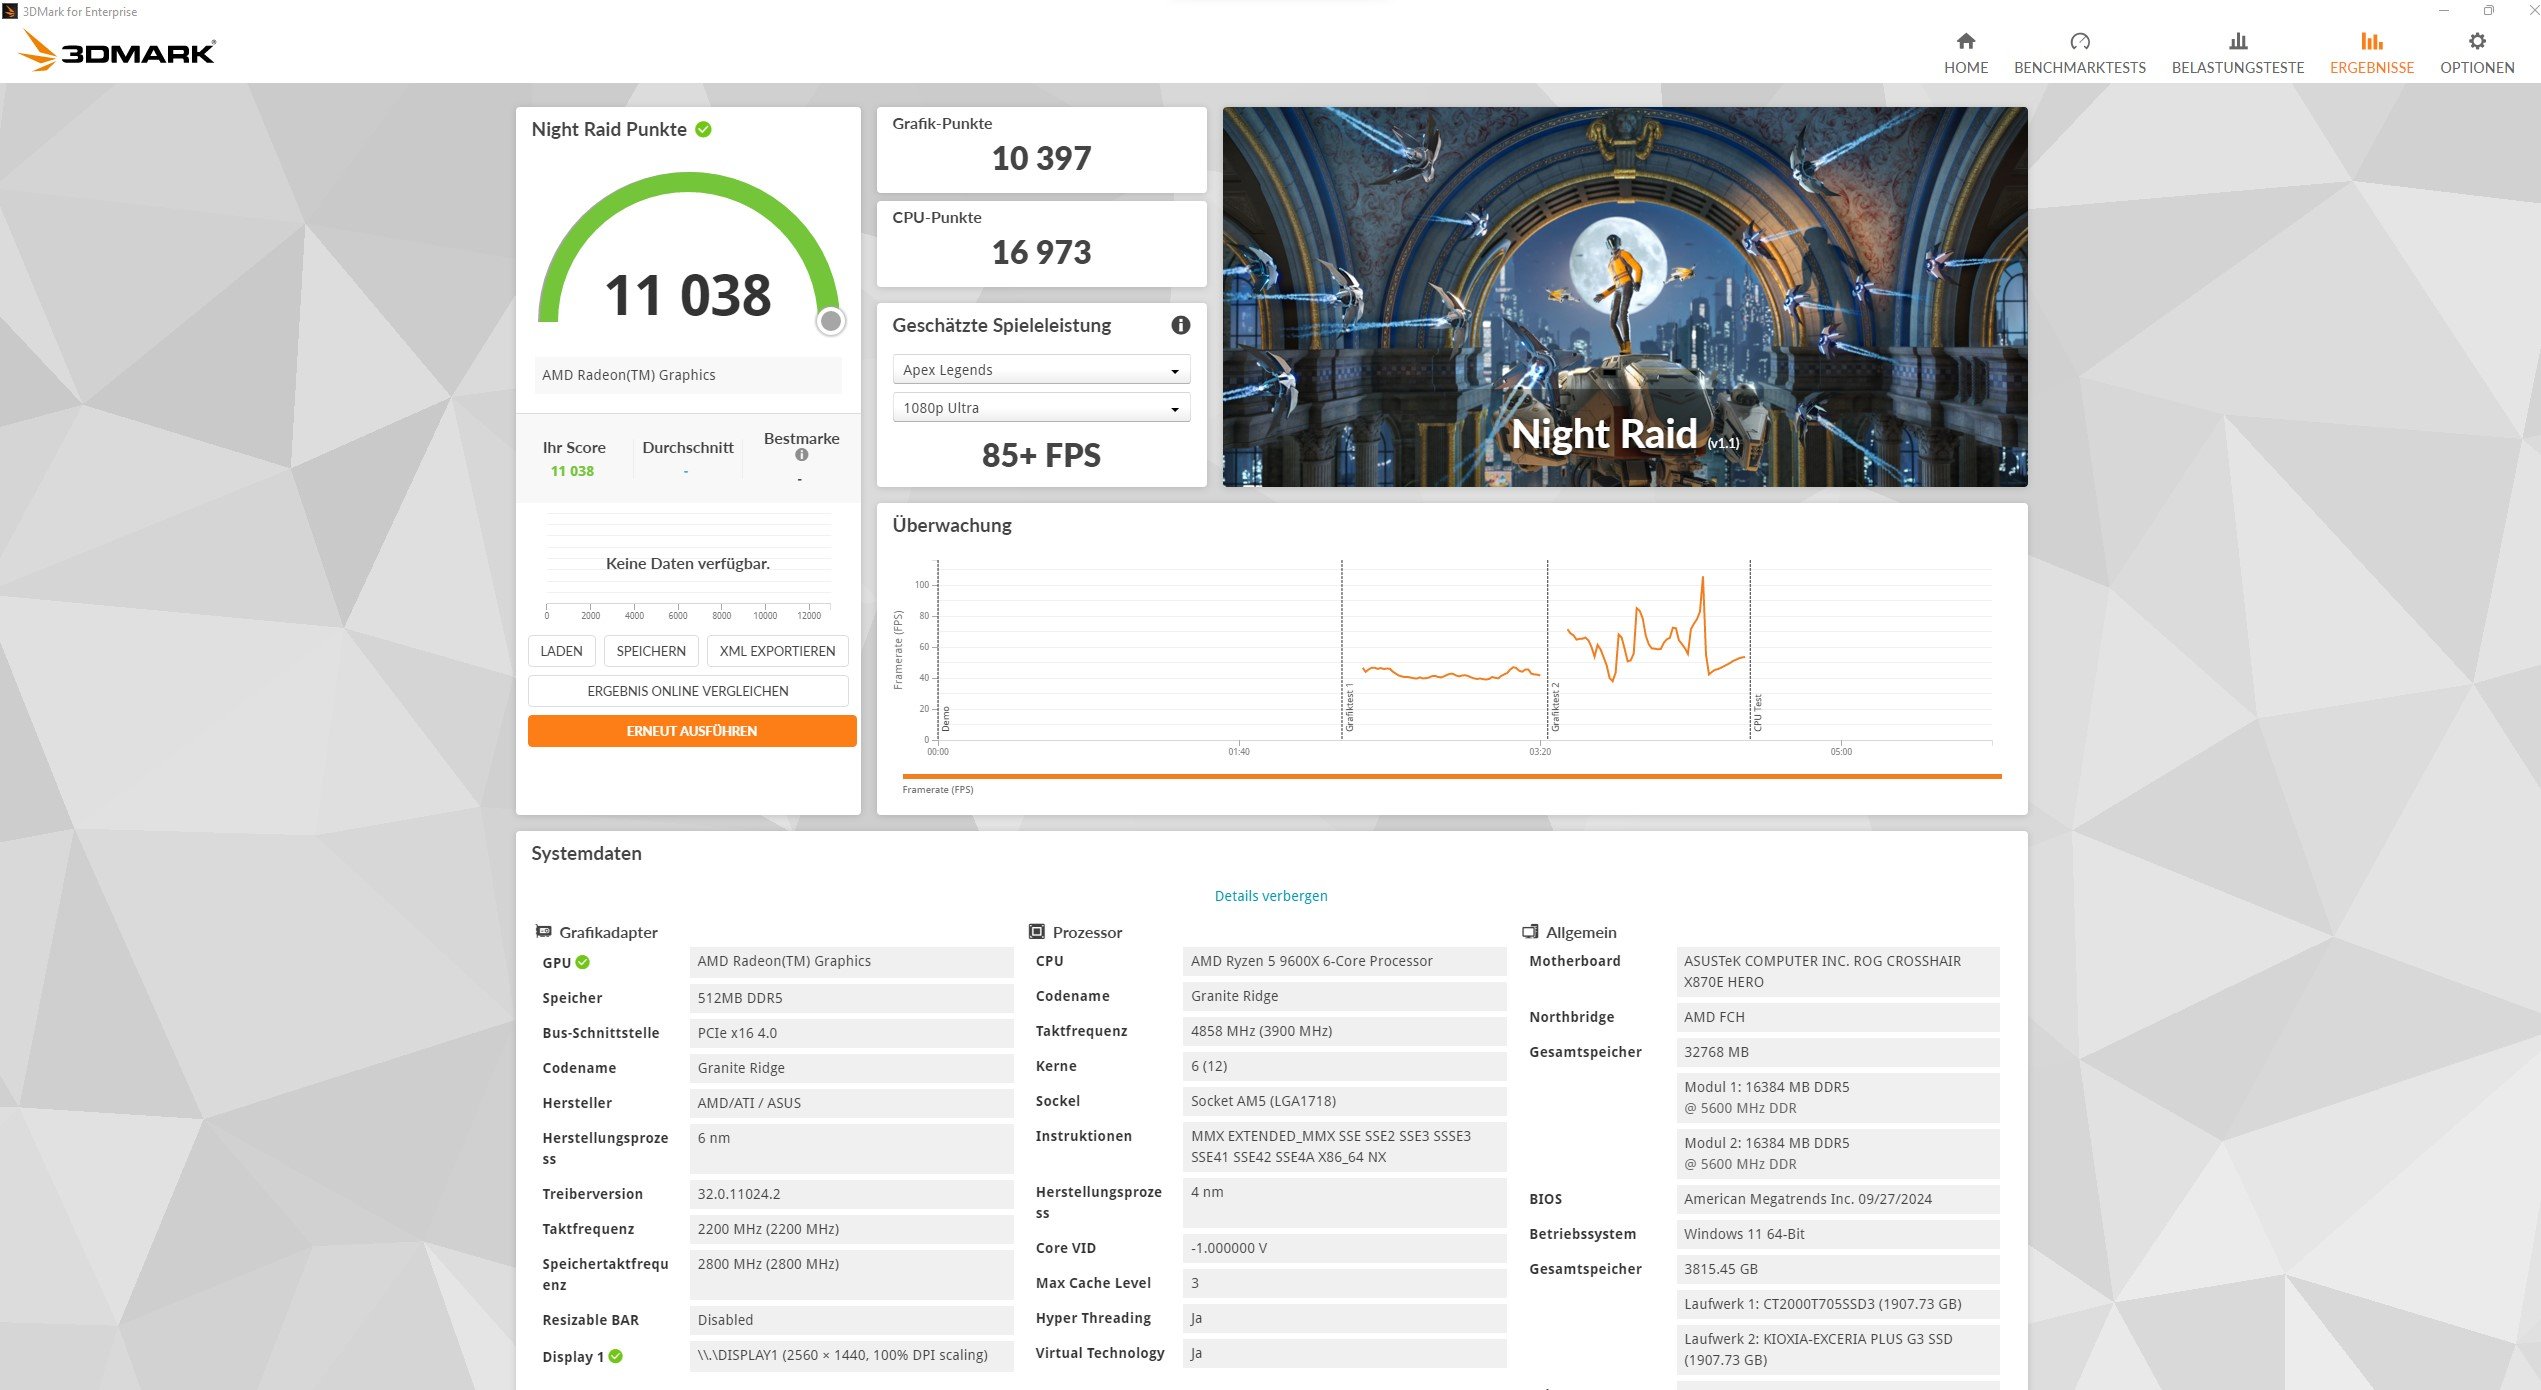Click ERGEBNIS ONLINE VERGLEICHEN button
This screenshot has height=1390, width=2541.
[x=688, y=691]
